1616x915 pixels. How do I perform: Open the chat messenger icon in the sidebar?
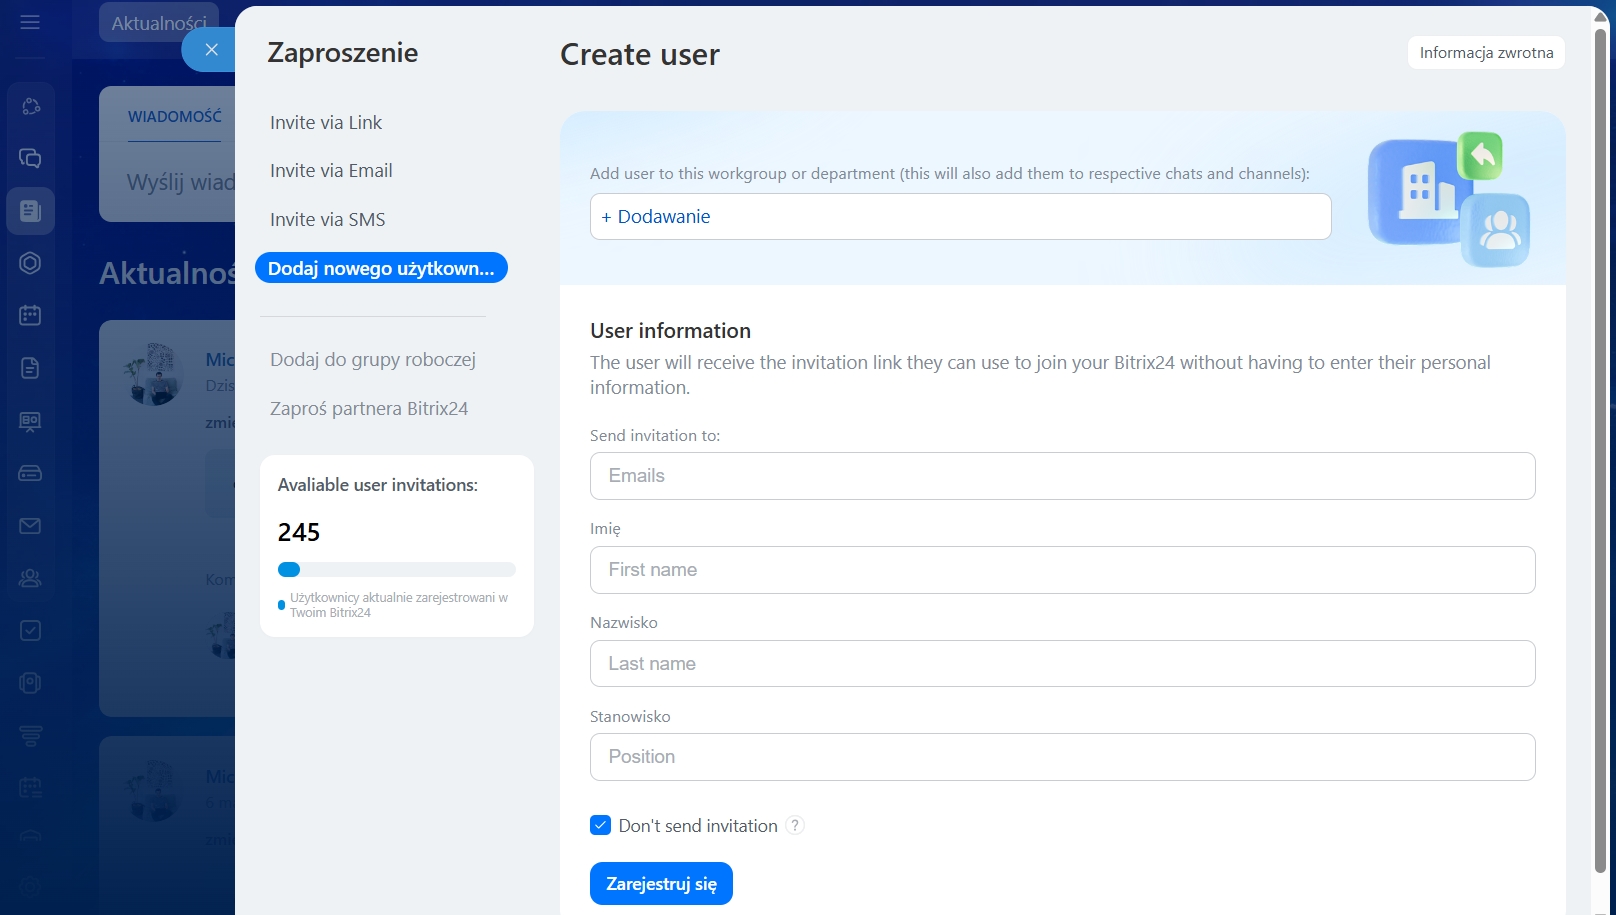click(x=30, y=158)
